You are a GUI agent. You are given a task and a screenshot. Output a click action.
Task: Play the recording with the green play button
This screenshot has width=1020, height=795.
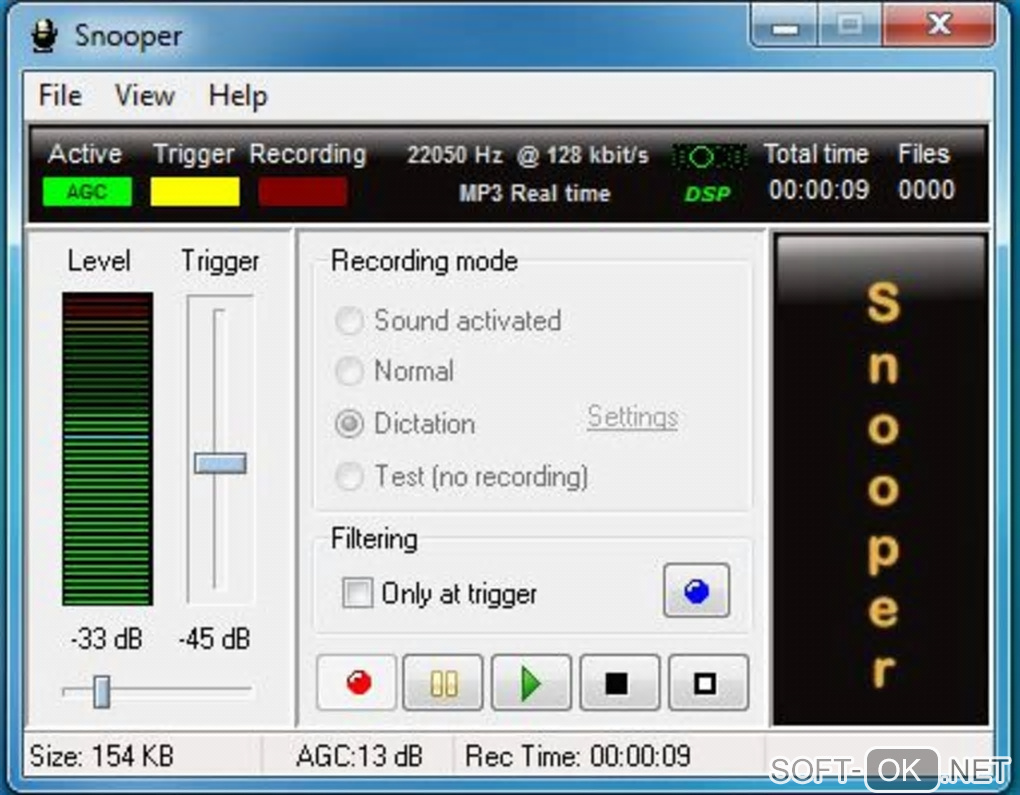[x=531, y=682]
